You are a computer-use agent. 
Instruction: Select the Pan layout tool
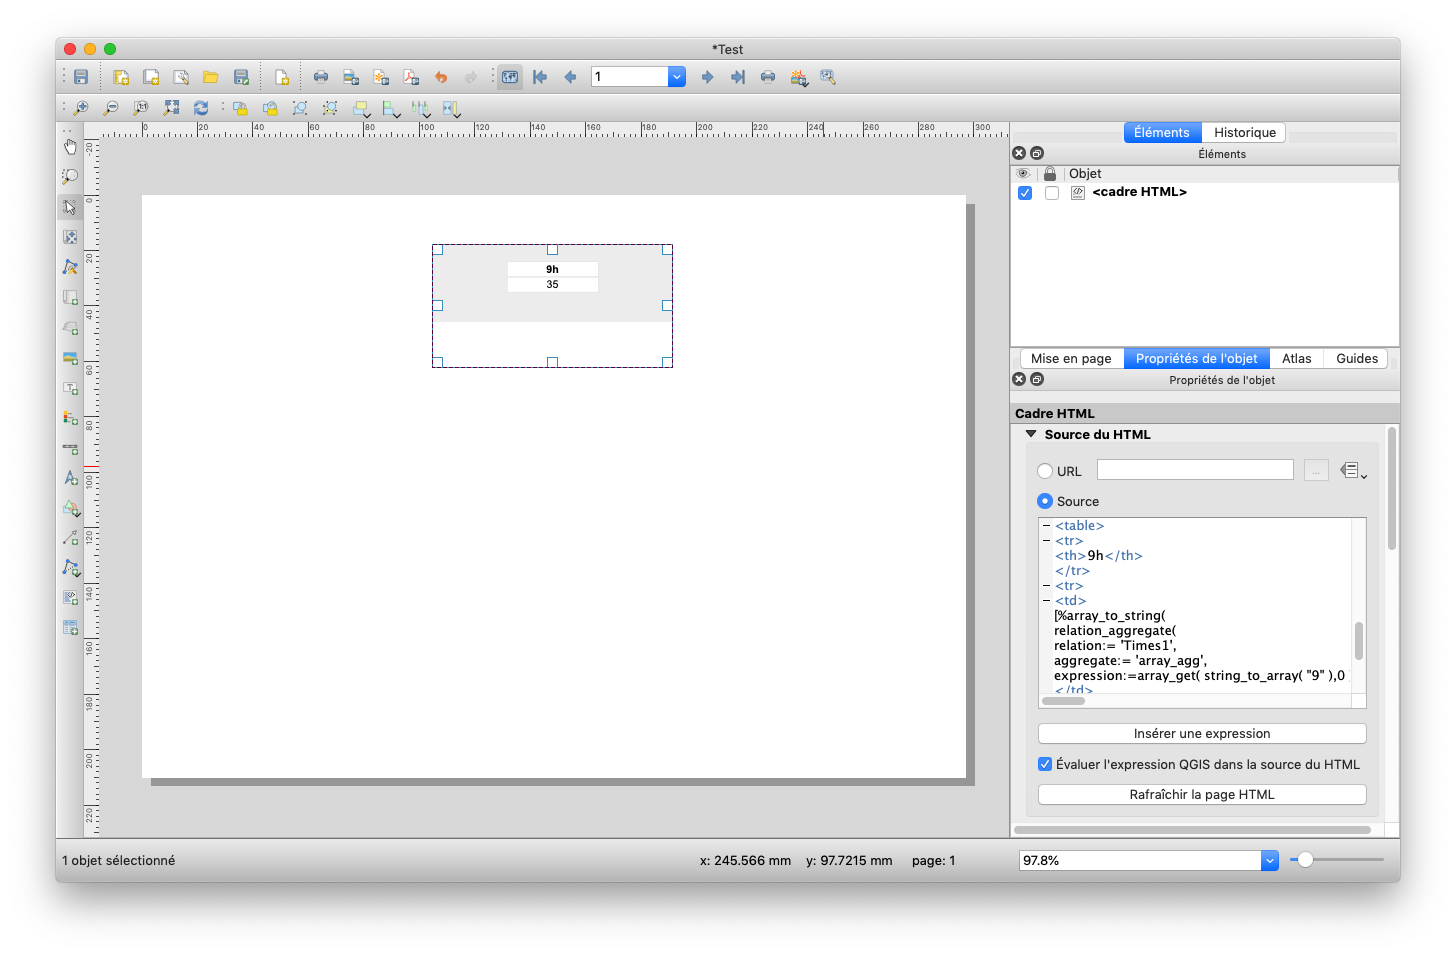[70, 147]
